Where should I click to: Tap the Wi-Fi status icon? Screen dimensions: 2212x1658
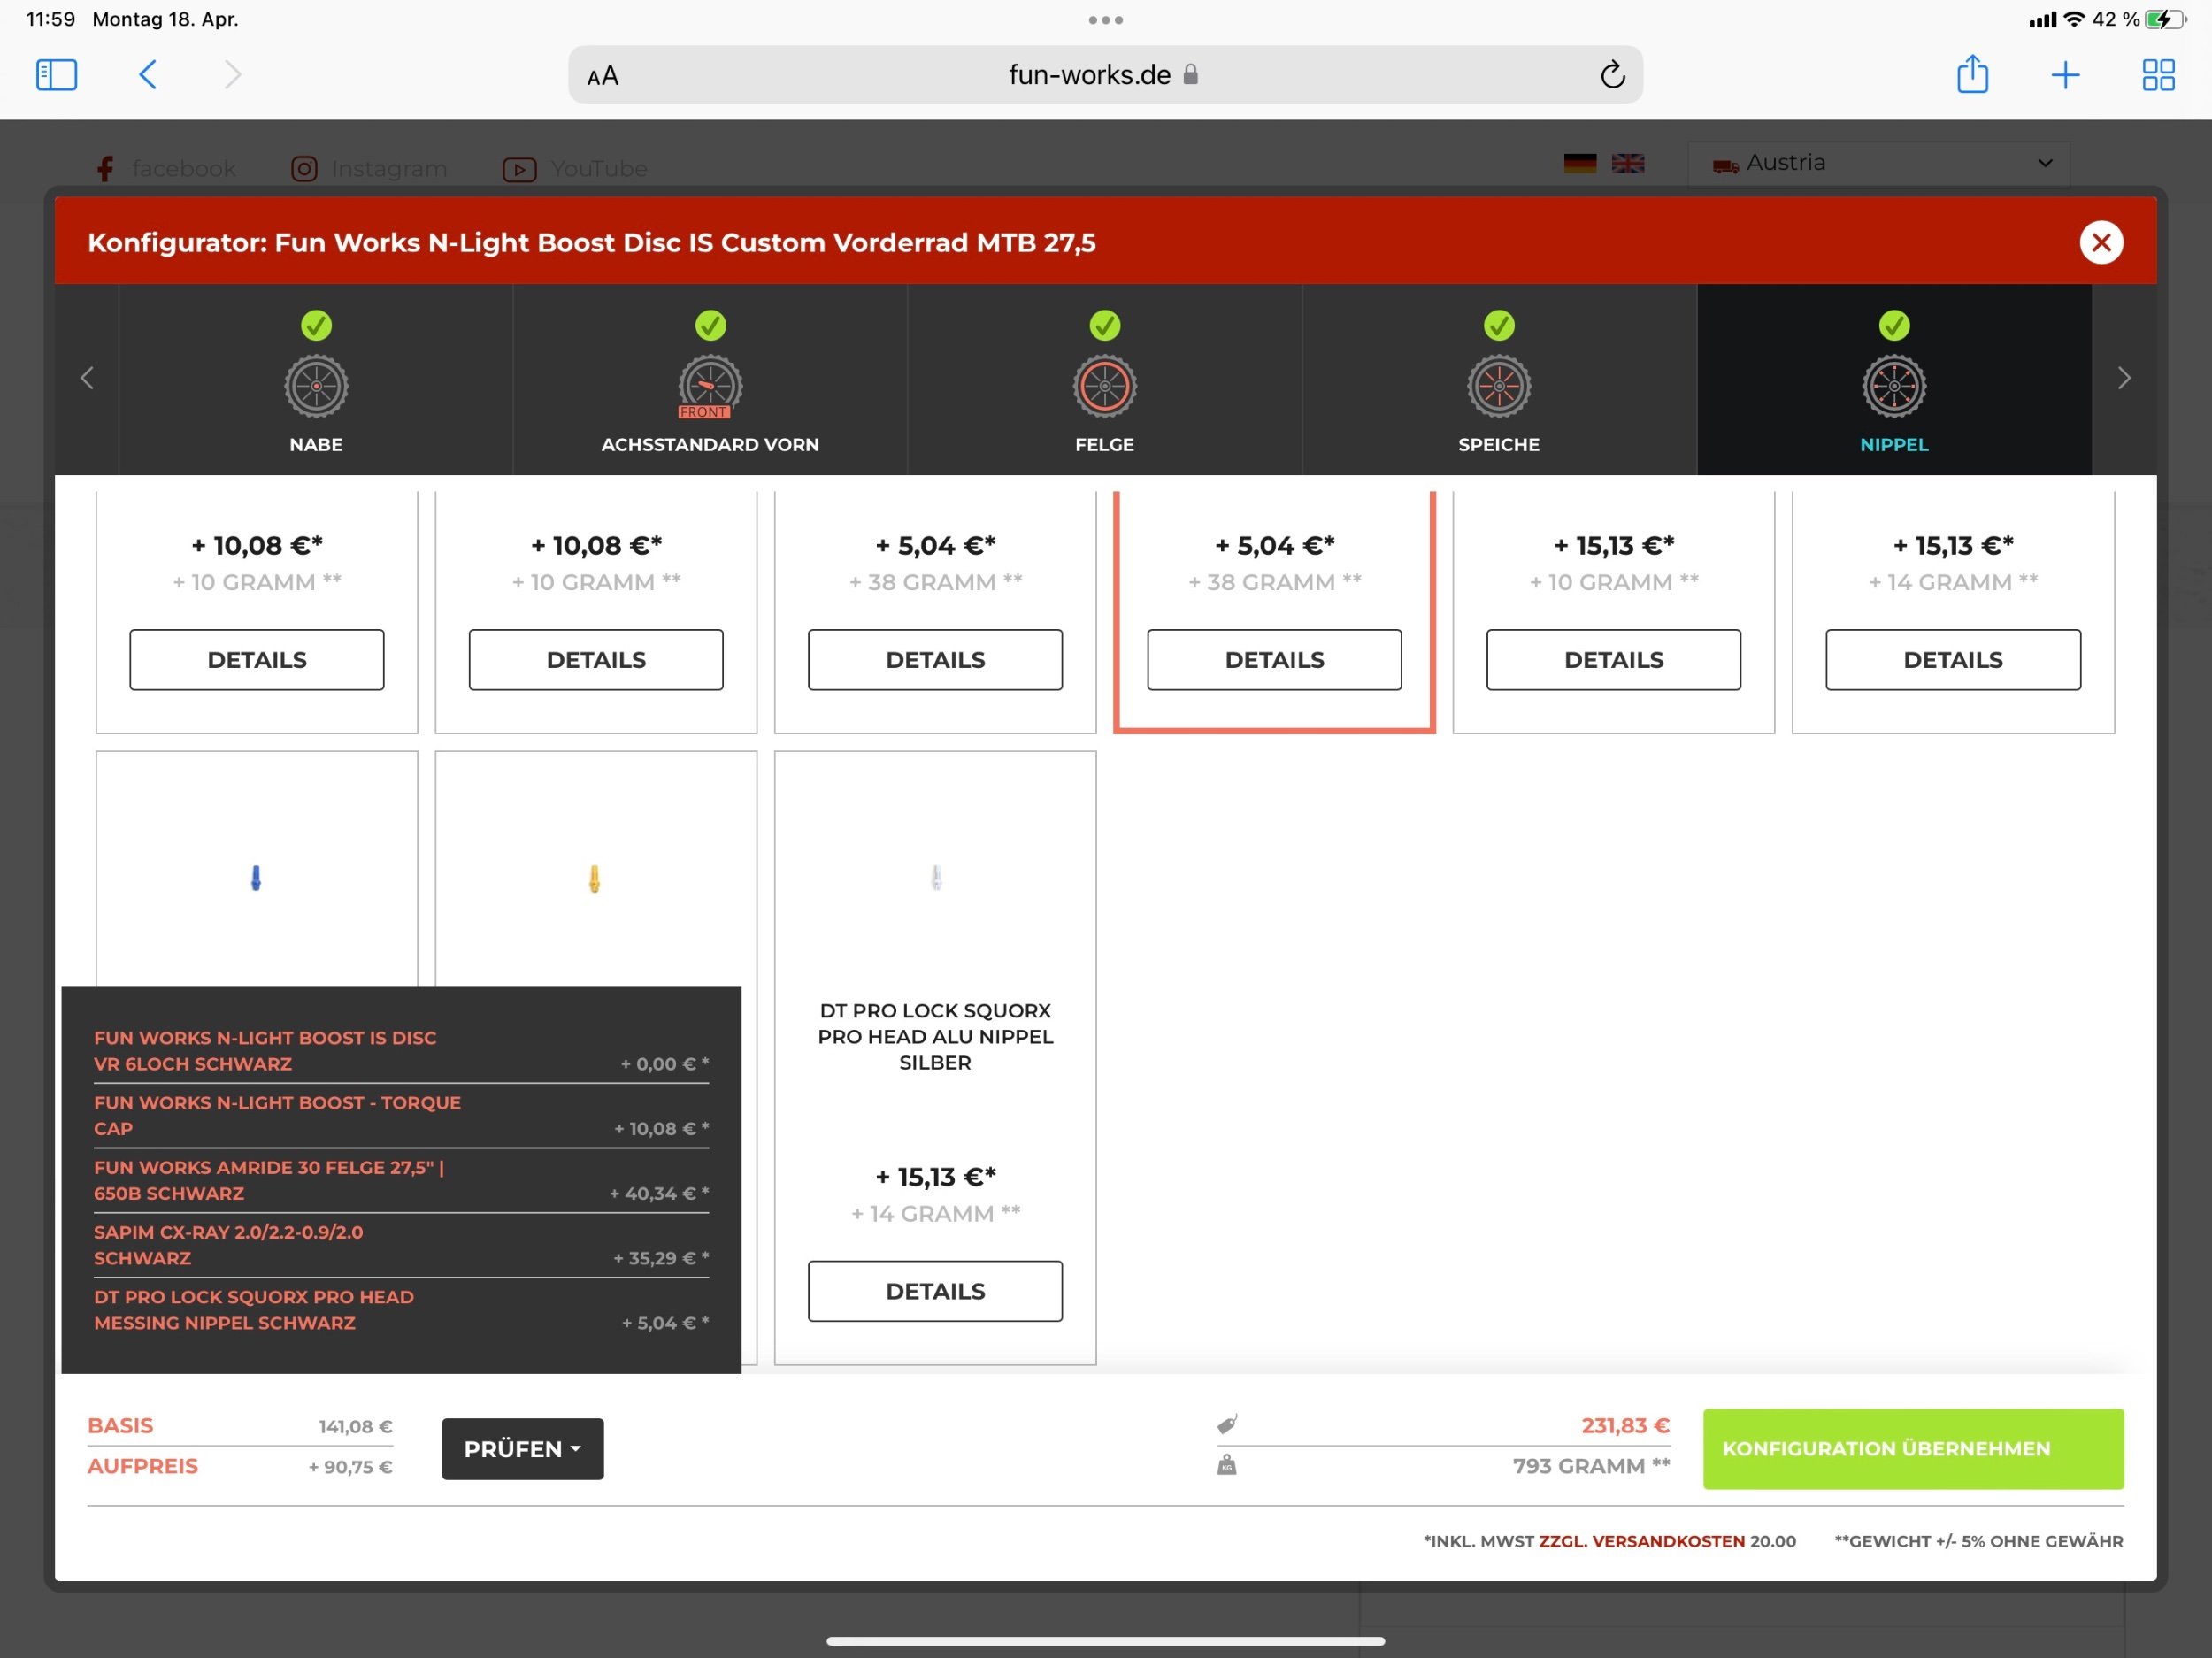click(x=2073, y=19)
